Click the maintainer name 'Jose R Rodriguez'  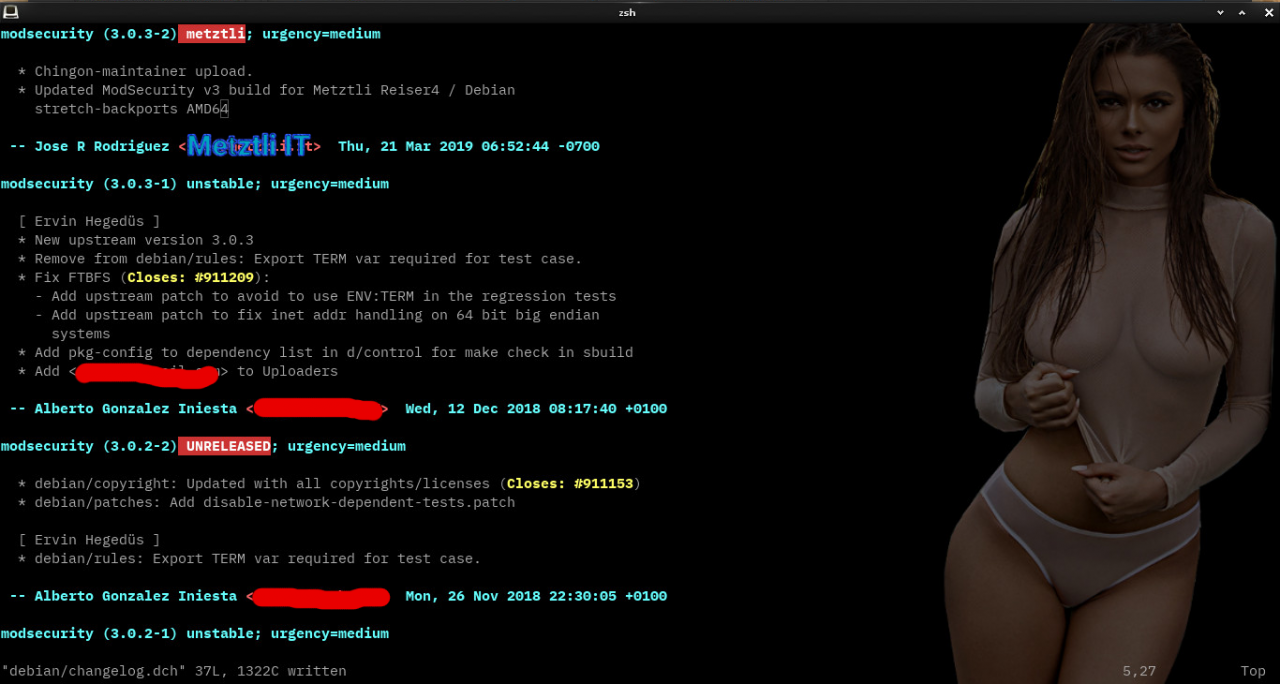tap(102, 146)
